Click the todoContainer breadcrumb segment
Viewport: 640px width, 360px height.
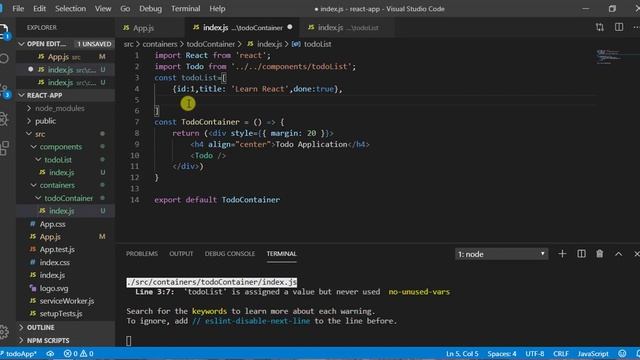click(x=211, y=44)
